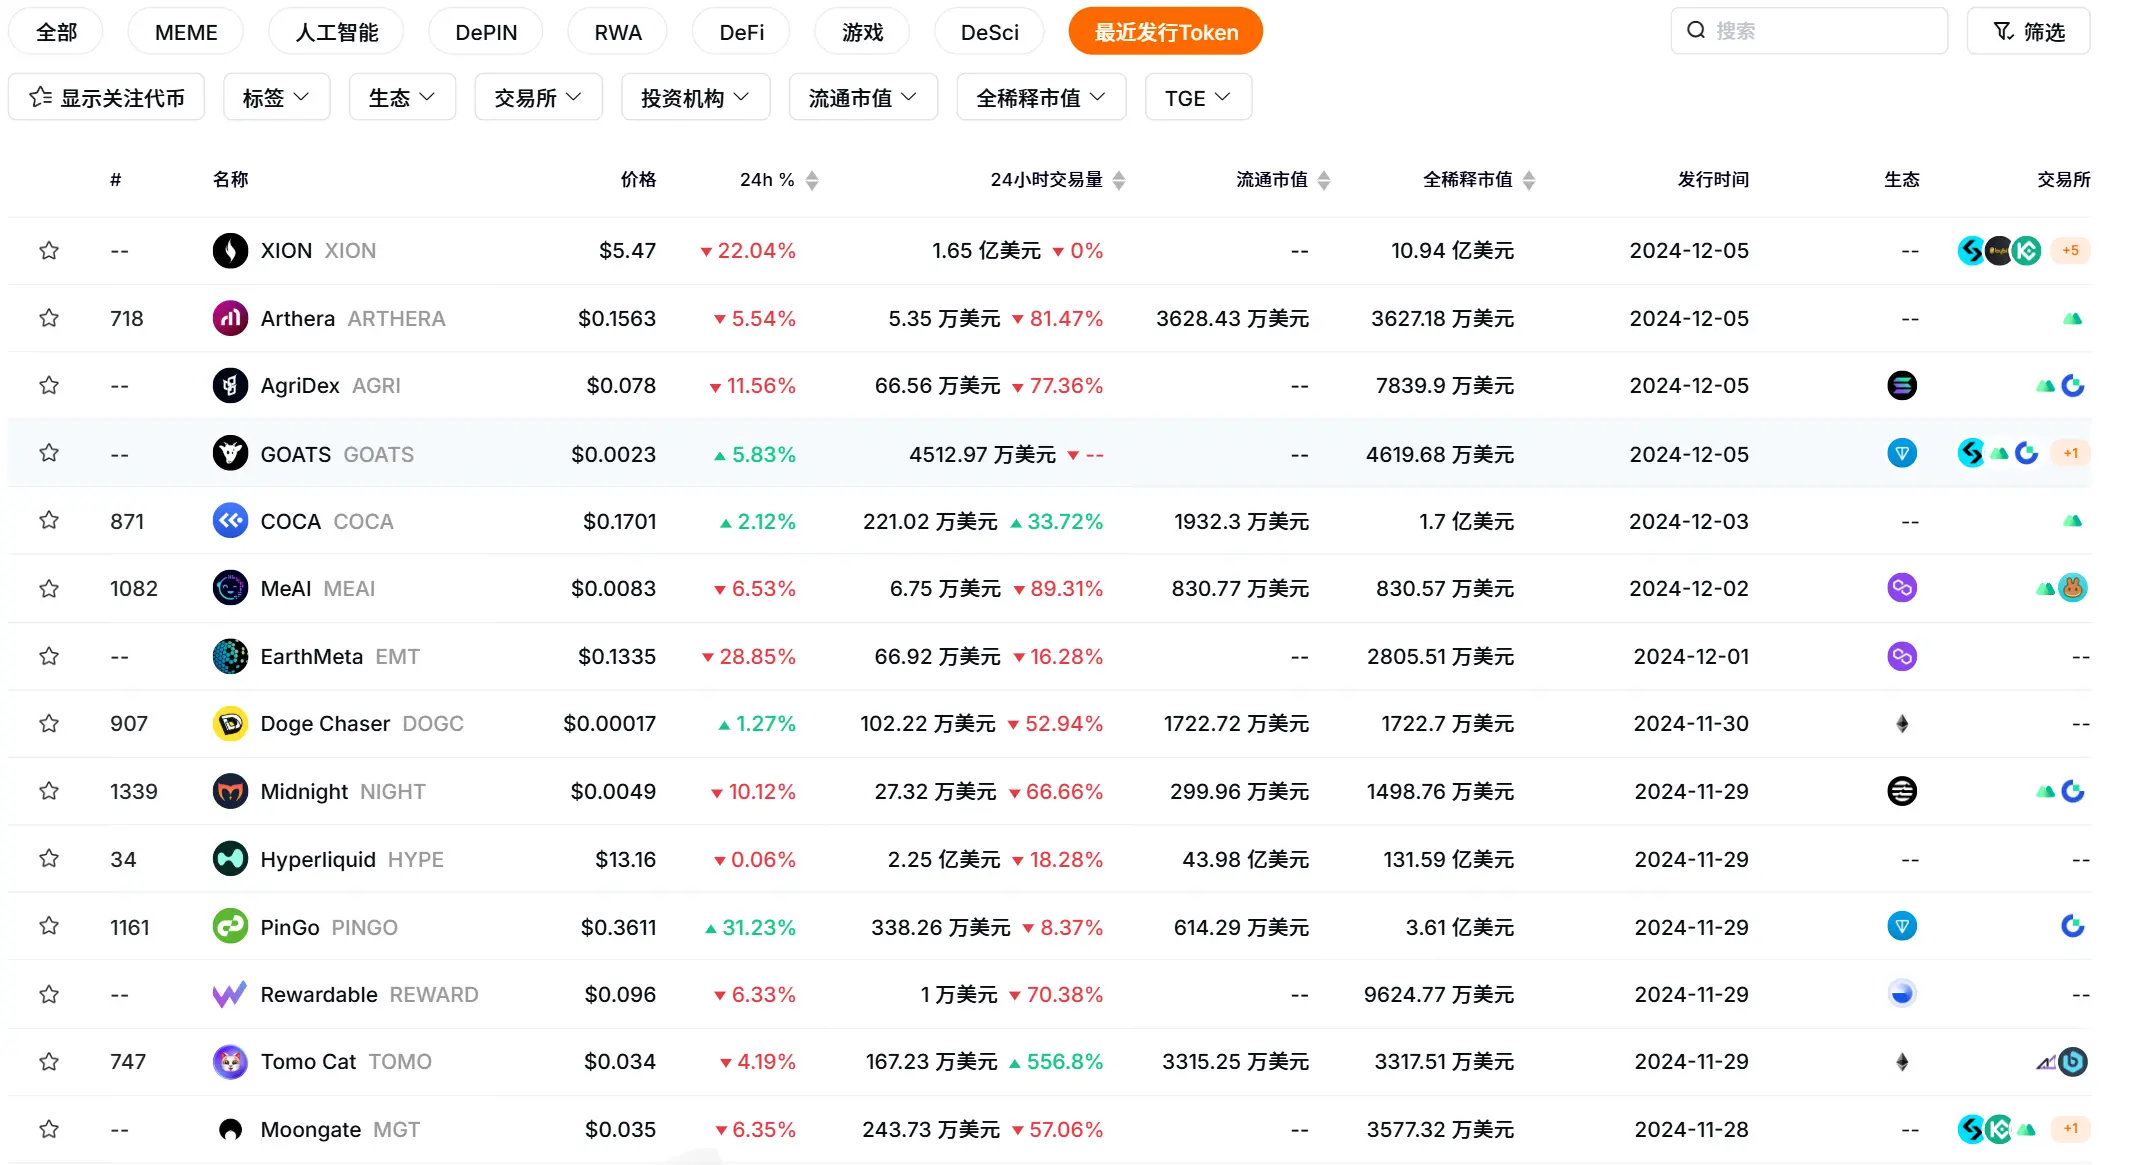Click the 最近发行Token button

1164,30
